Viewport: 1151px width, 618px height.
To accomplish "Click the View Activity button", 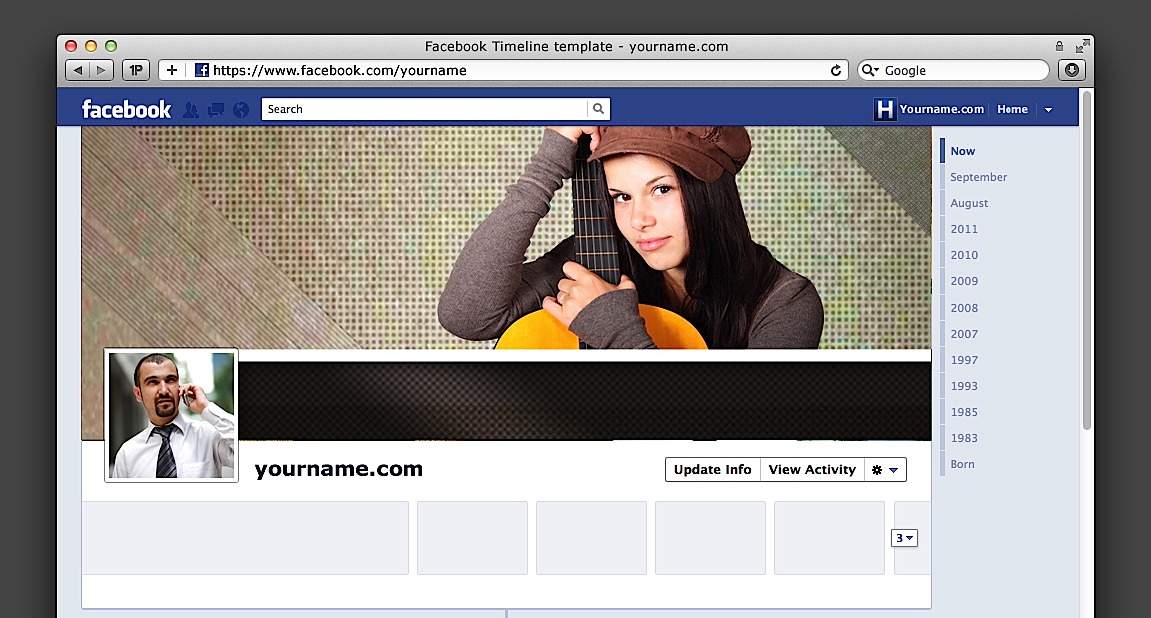I will pyautogui.click(x=812, y=470).
